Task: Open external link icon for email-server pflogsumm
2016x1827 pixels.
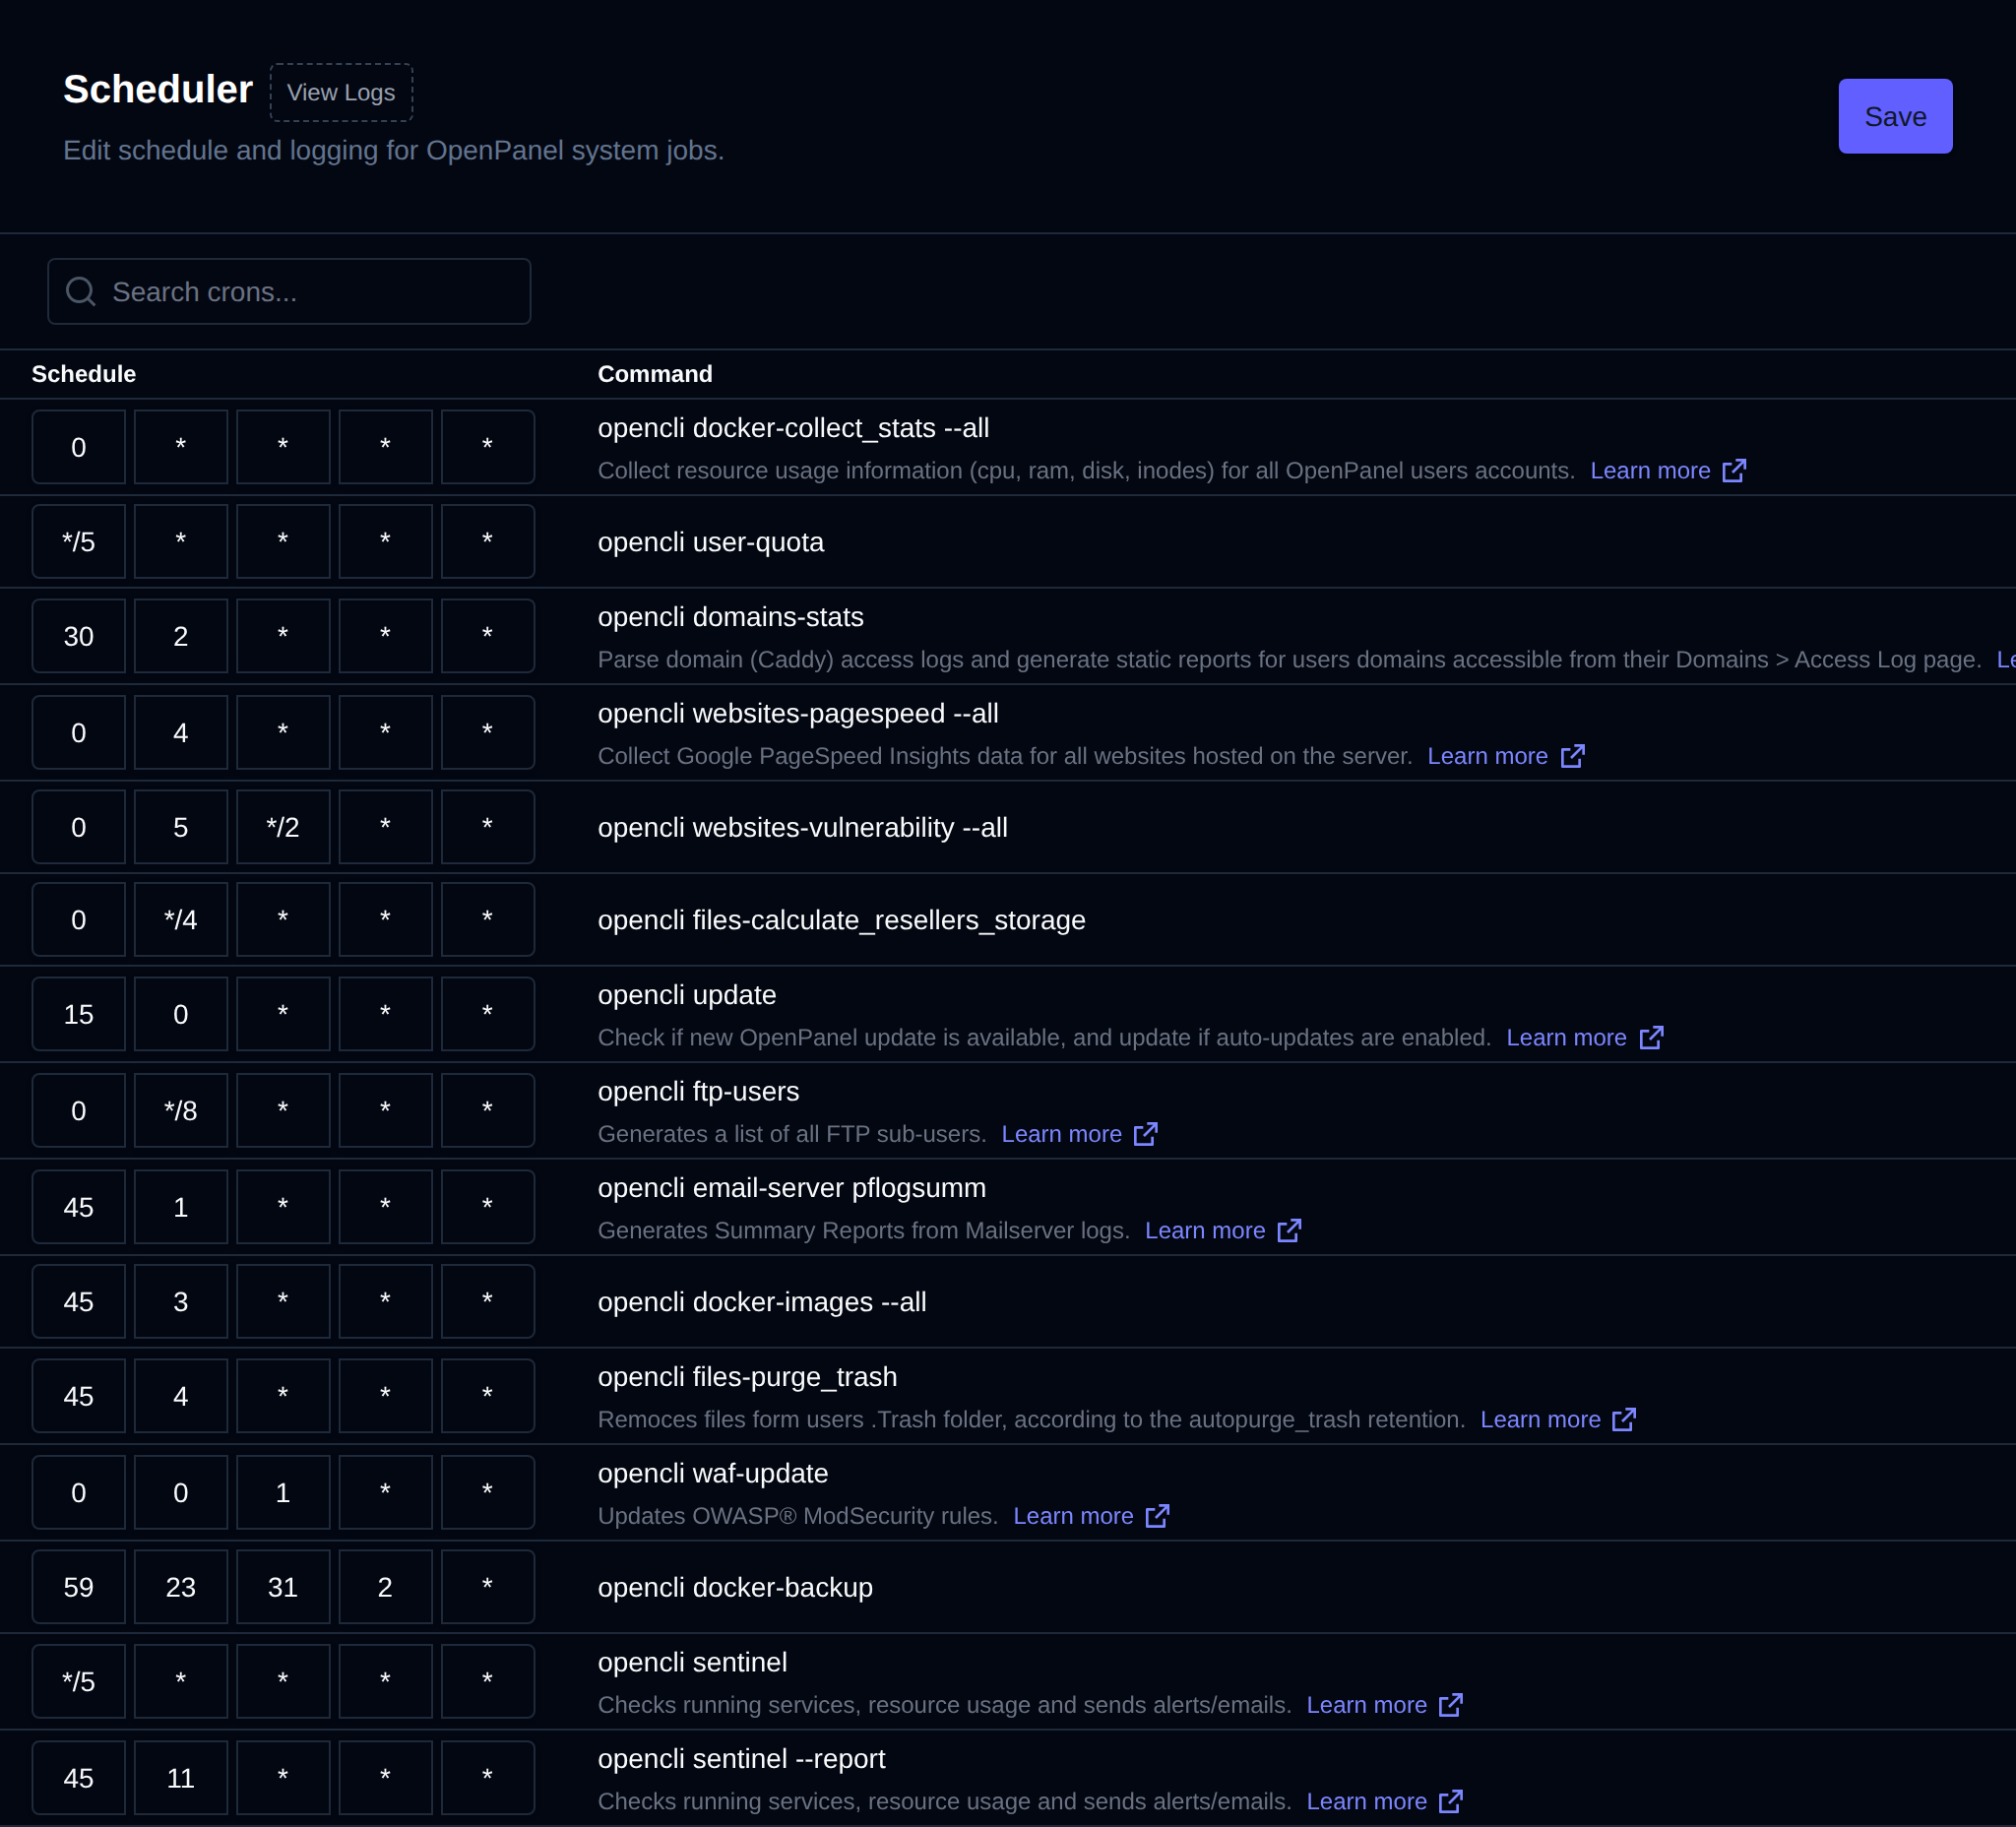Action: point(1289,1231)
